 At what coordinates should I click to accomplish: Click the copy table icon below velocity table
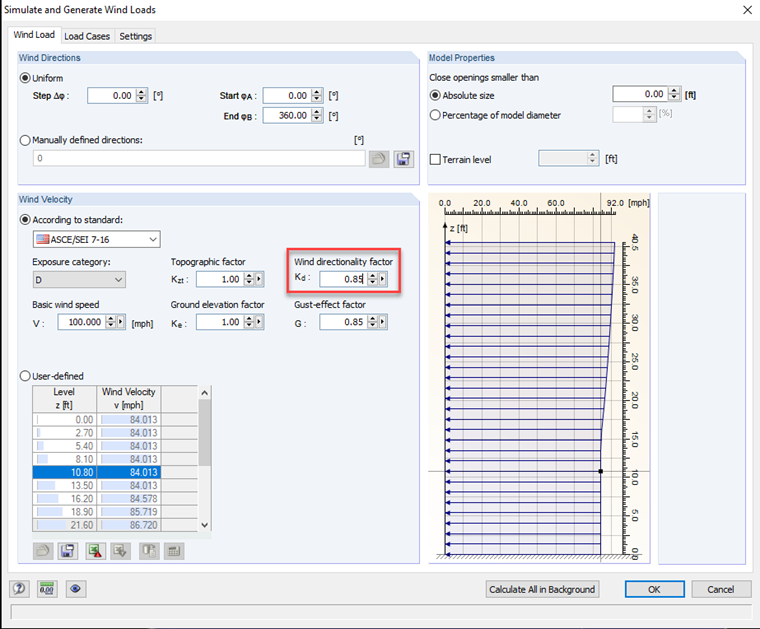149,551
